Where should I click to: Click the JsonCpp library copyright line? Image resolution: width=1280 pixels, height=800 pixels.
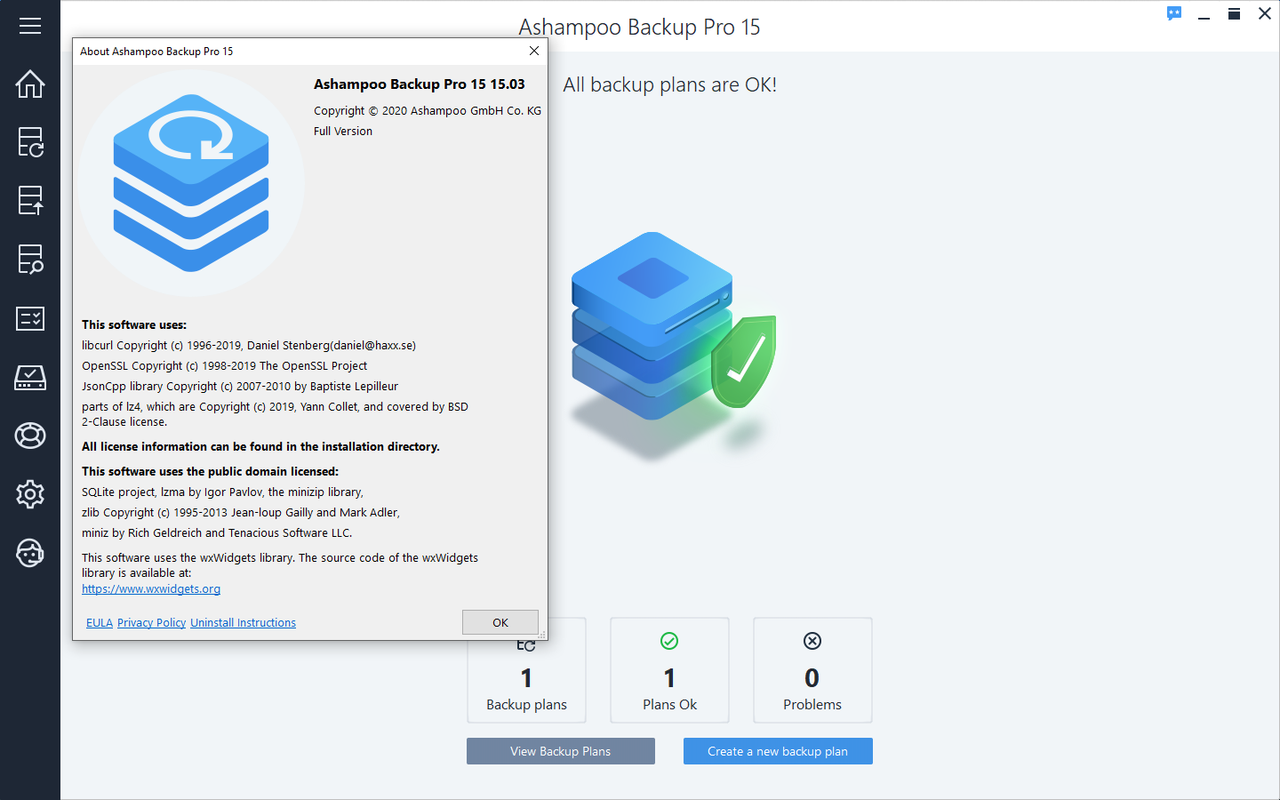point(240,386)
